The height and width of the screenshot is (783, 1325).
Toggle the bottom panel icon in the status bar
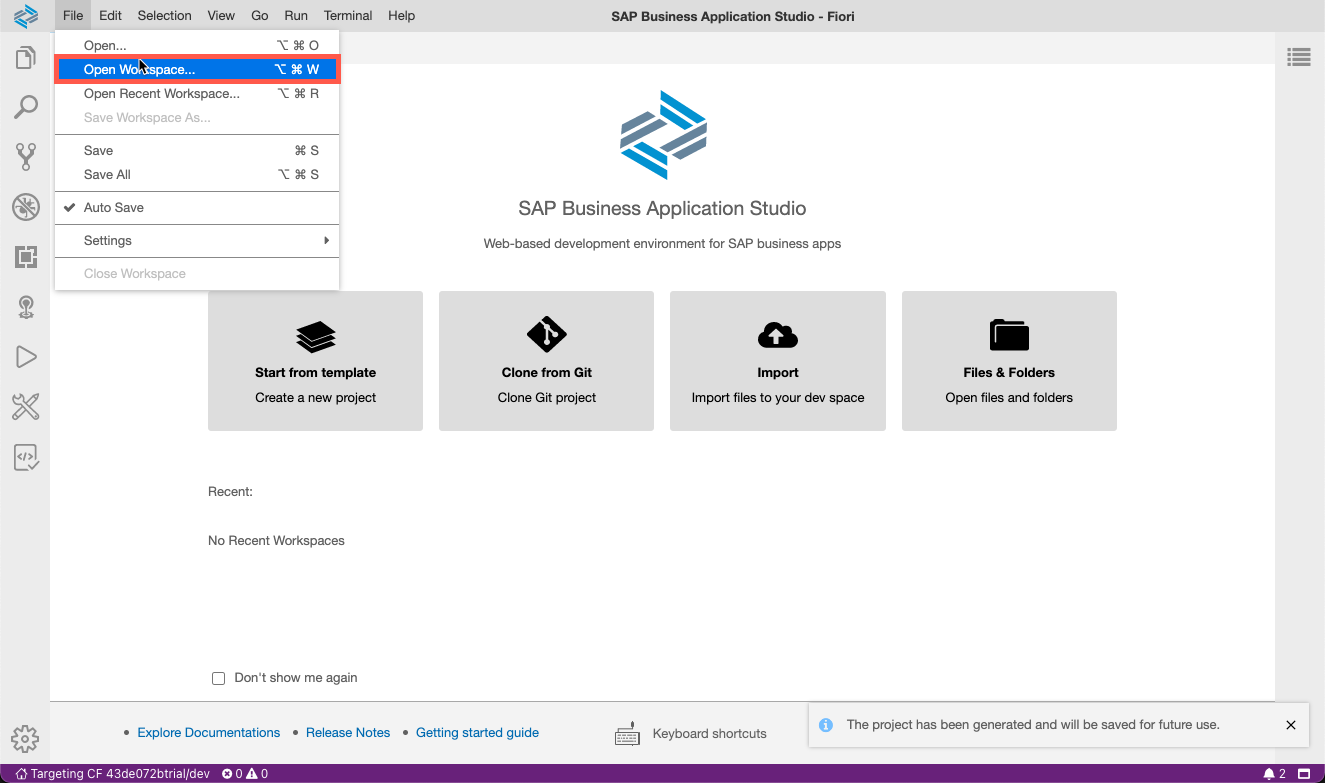point(1304,774)
